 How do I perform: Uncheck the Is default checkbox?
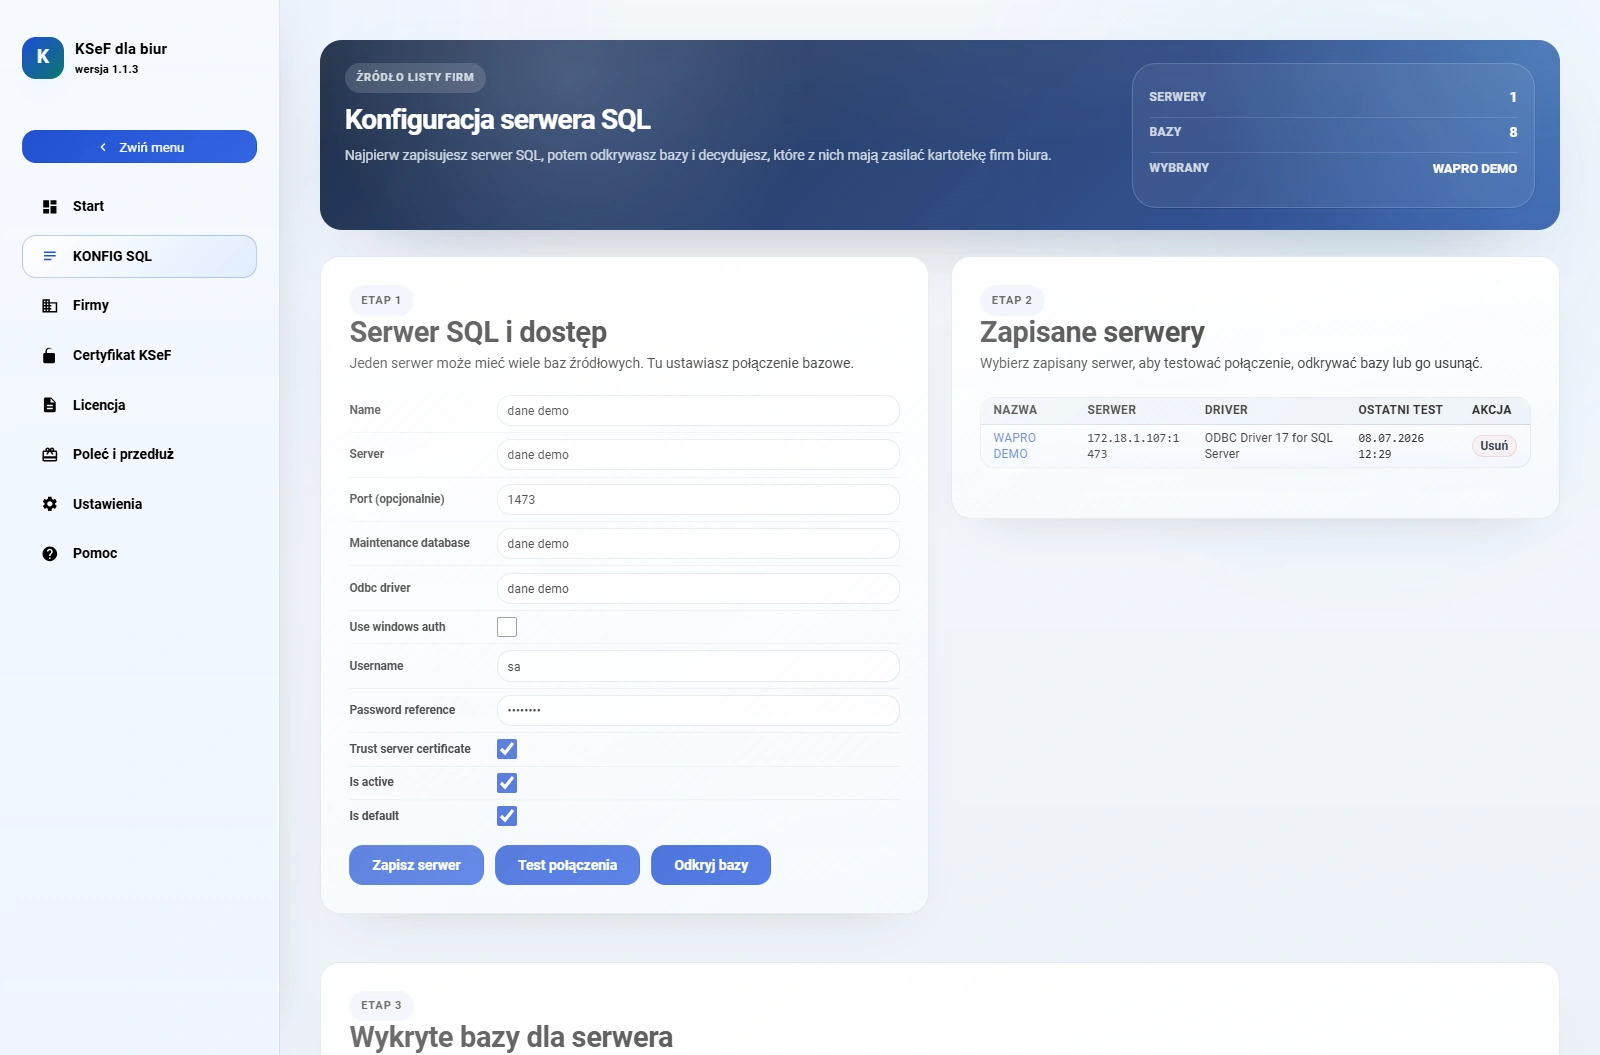pos(507,816)
